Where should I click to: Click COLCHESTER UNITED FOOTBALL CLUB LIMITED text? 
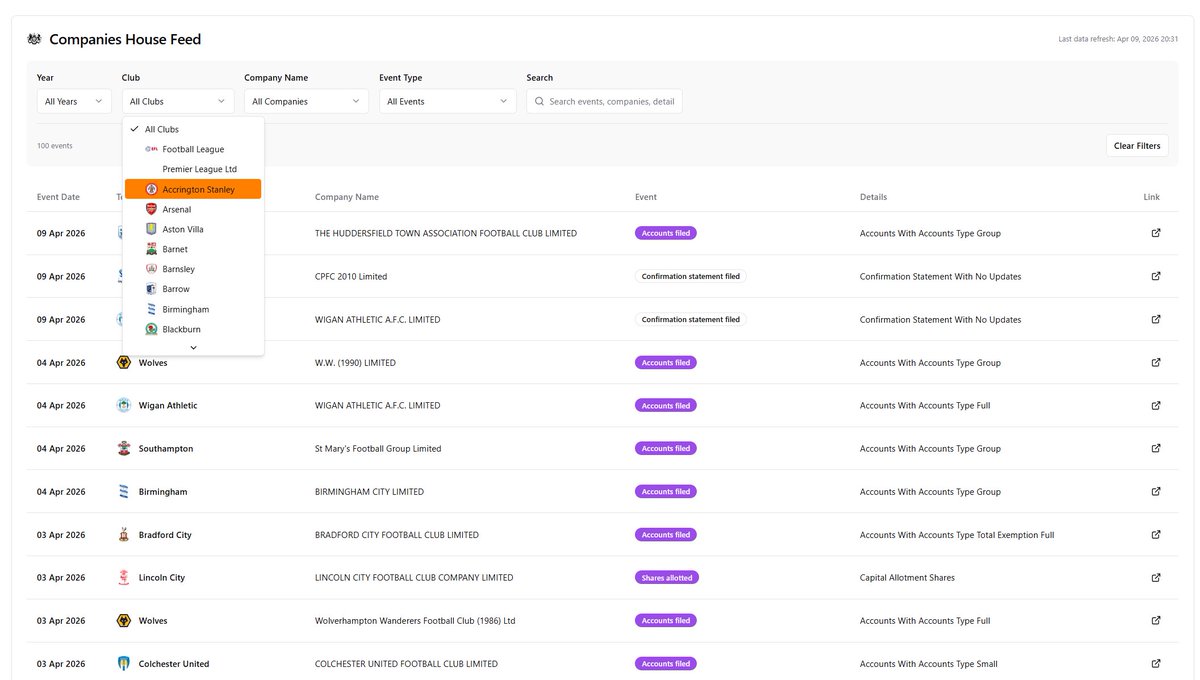click(406, 663)
